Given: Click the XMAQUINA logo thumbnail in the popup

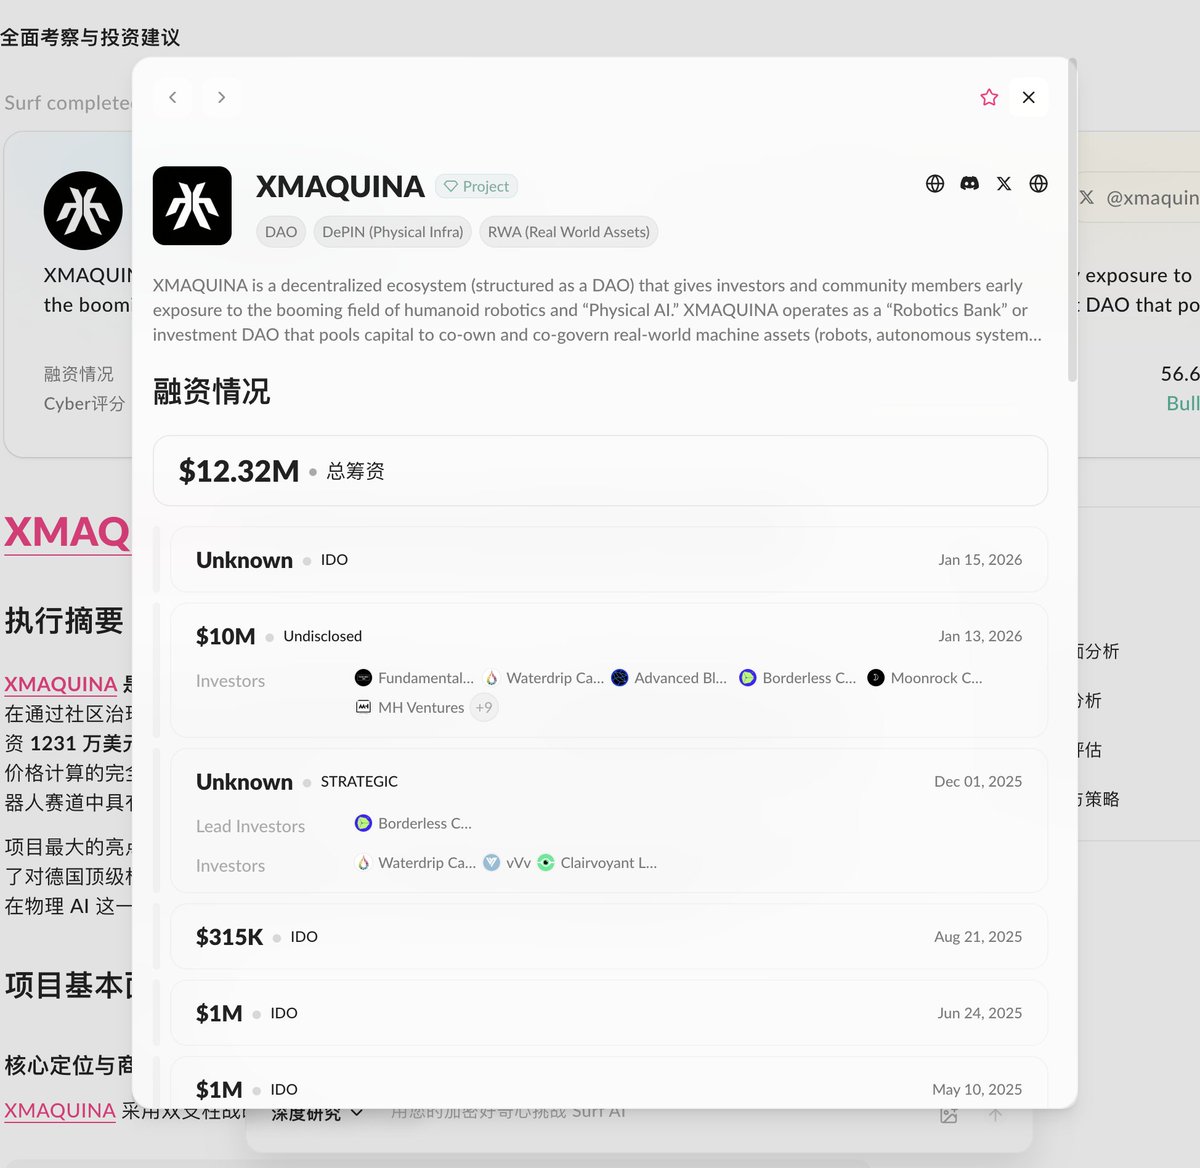Looking at the screenshot, I should click(x=192, y=205).
